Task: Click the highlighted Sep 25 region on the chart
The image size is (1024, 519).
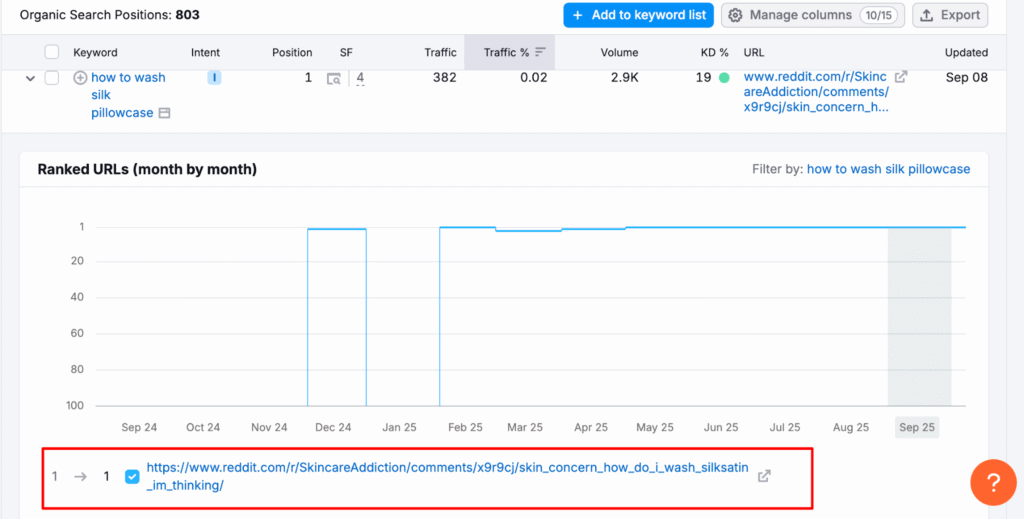Action: (x=919, y=316)
